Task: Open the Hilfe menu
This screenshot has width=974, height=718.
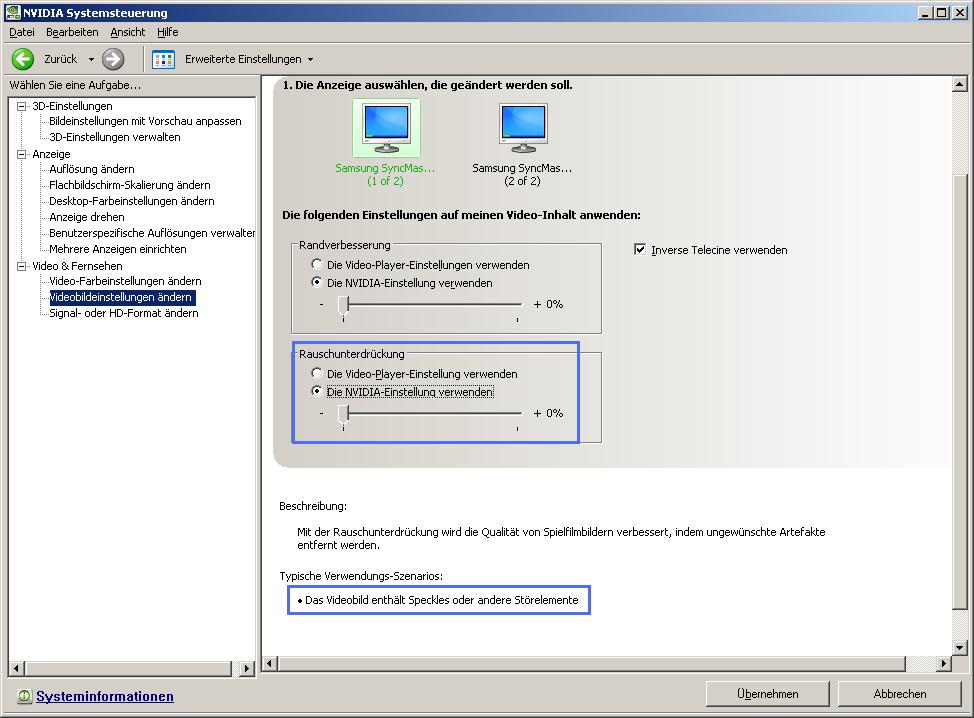Action: coord(167,32)
